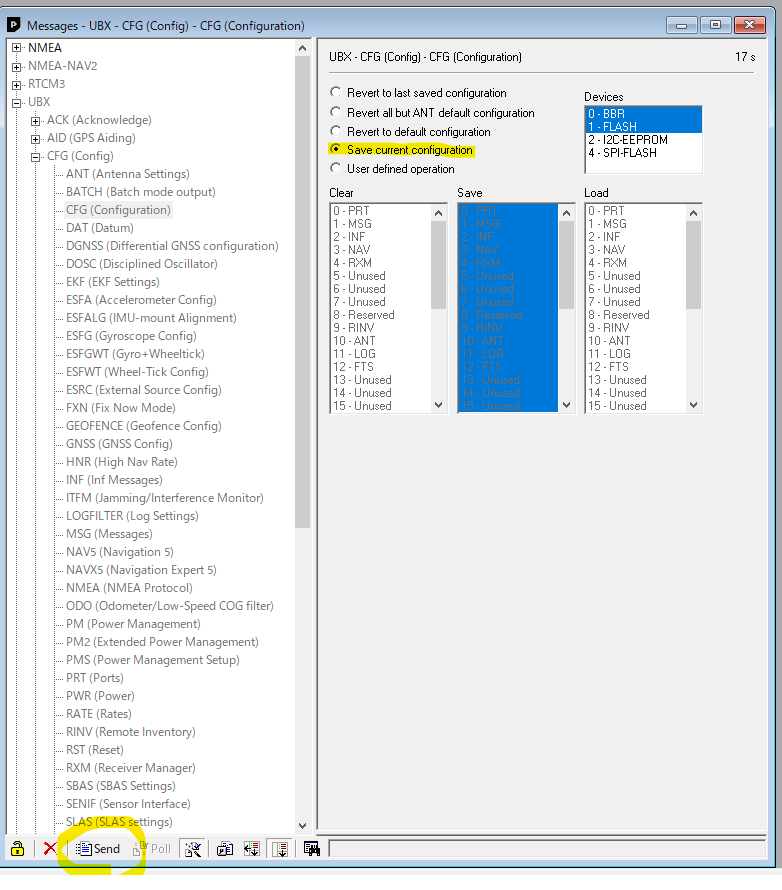The width and height of the screenshot is (782, 890).
Task: Click Load list scroll up arrow
Action: [x=693, y=213]
